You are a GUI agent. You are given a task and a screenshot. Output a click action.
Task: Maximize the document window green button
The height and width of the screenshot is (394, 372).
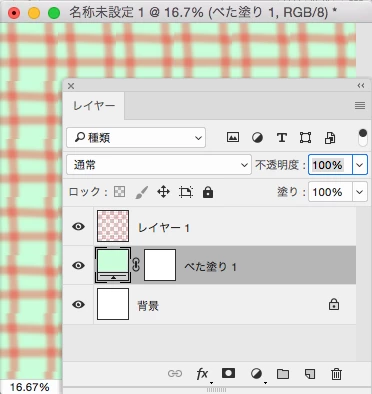[54, 13]
